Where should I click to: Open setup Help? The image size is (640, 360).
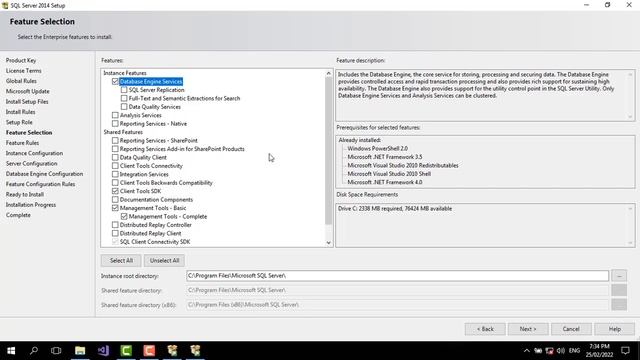614,329
